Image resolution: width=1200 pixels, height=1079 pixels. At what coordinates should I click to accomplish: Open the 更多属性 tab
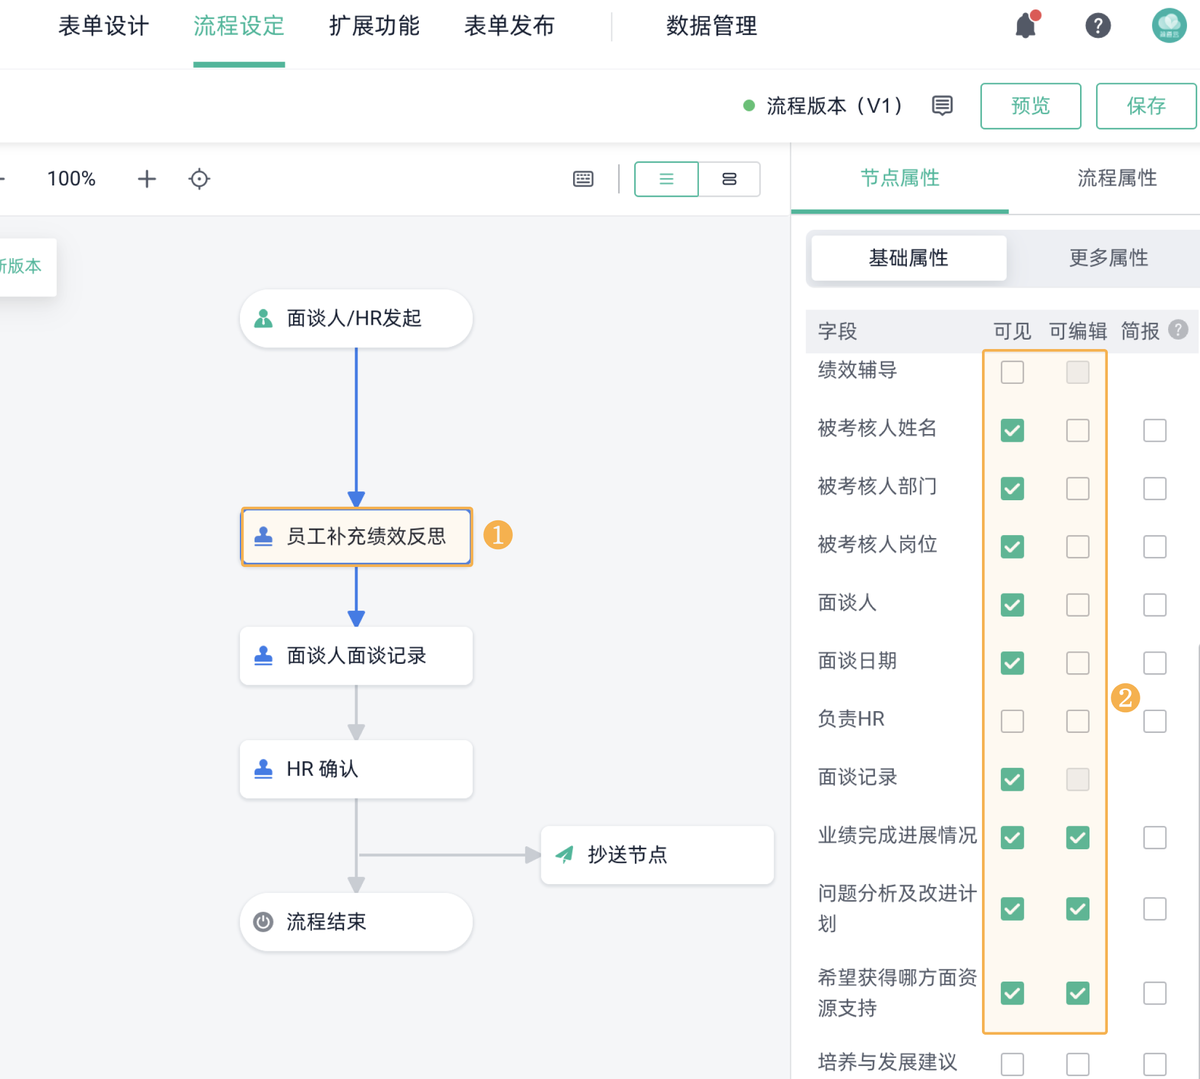pos(1108,258)
